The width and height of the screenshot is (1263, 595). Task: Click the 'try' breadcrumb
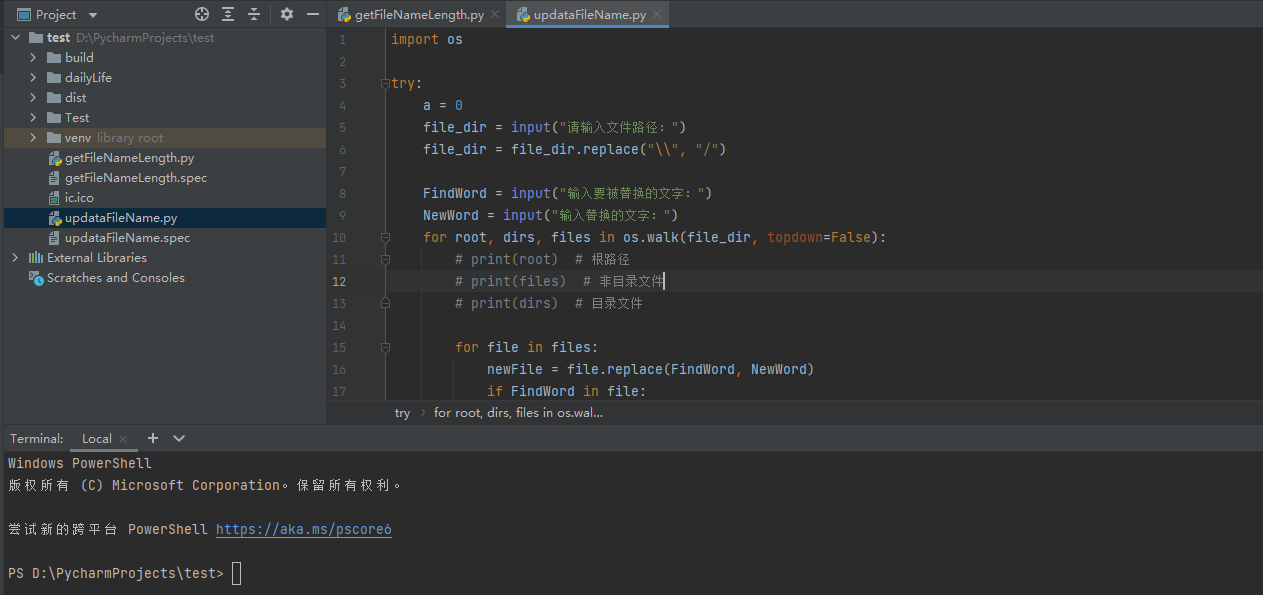pos(402,413)
